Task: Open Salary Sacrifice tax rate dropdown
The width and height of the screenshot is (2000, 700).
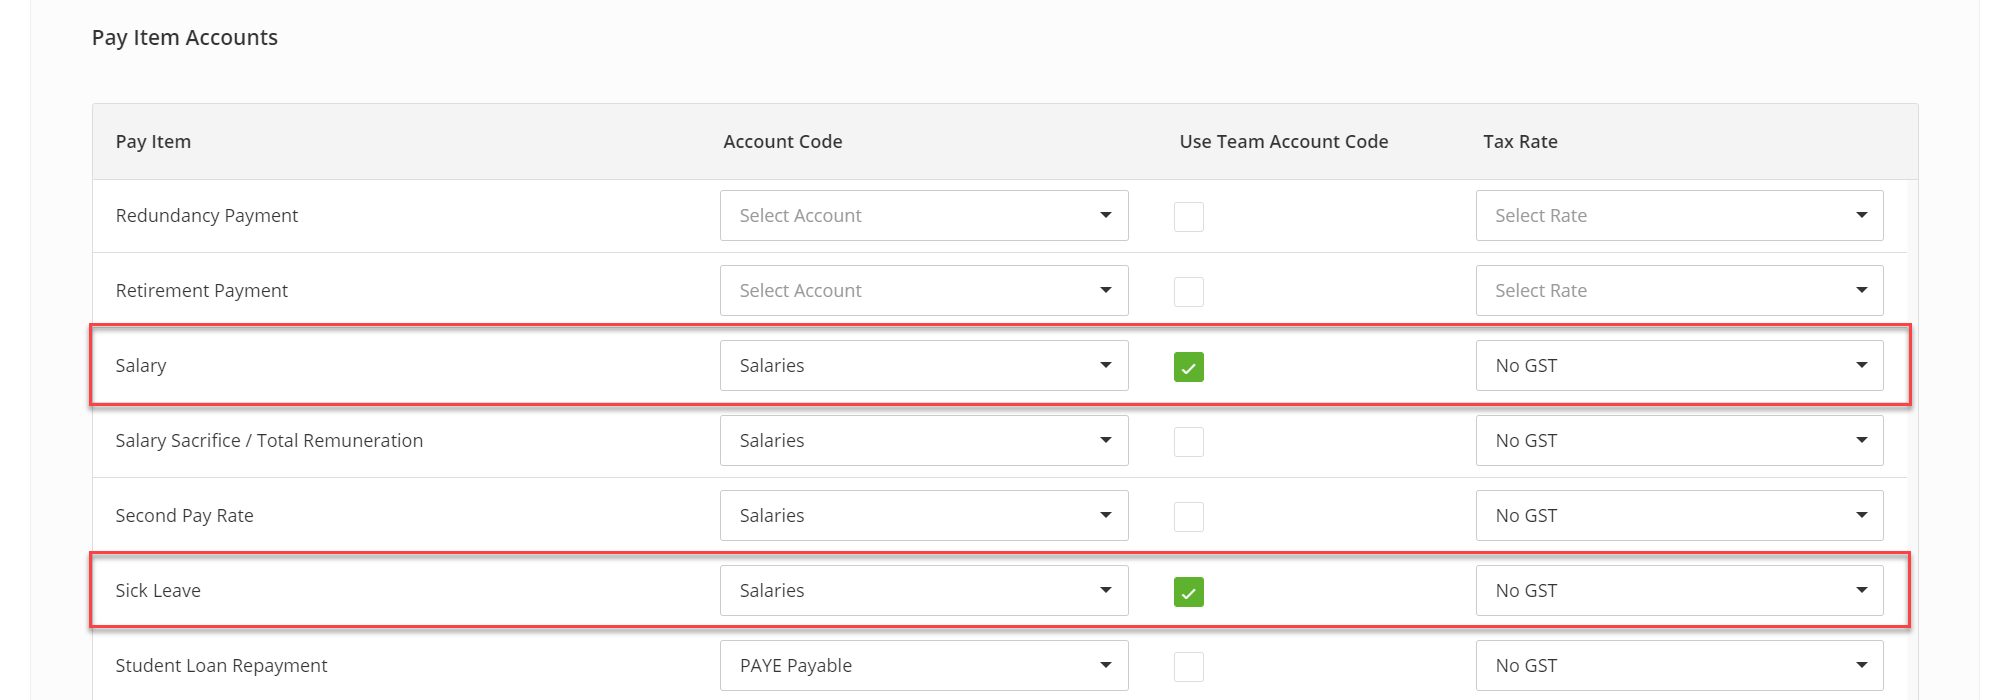Action: (x=1679, y=441)
